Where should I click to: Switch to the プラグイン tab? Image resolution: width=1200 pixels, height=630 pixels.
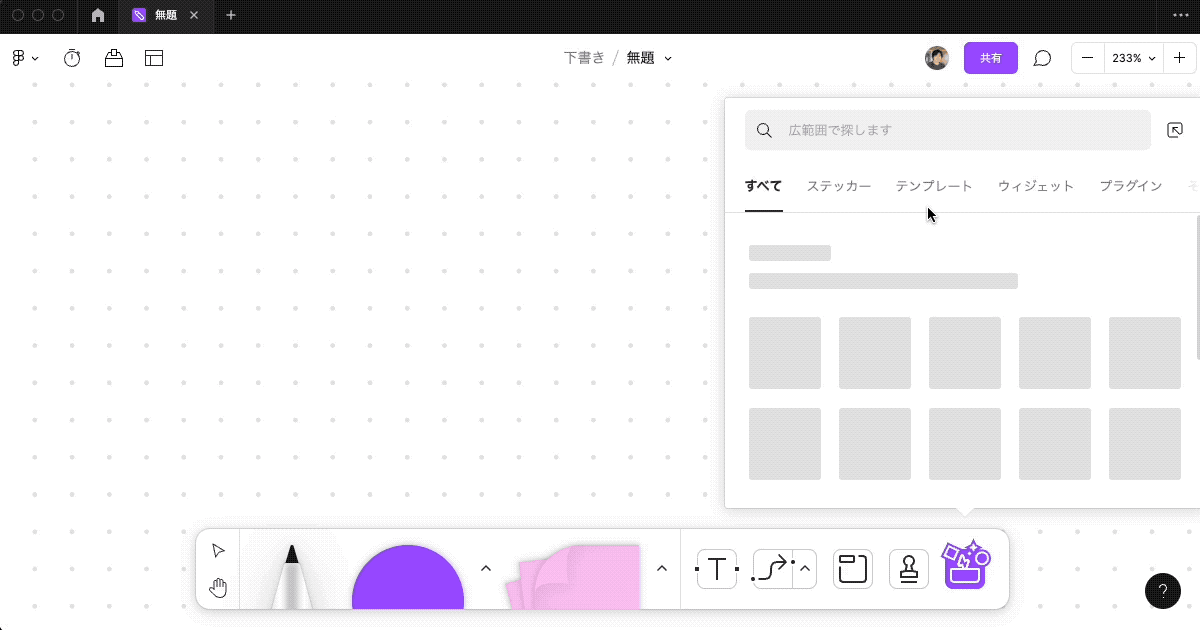(x=1131, y=186)
